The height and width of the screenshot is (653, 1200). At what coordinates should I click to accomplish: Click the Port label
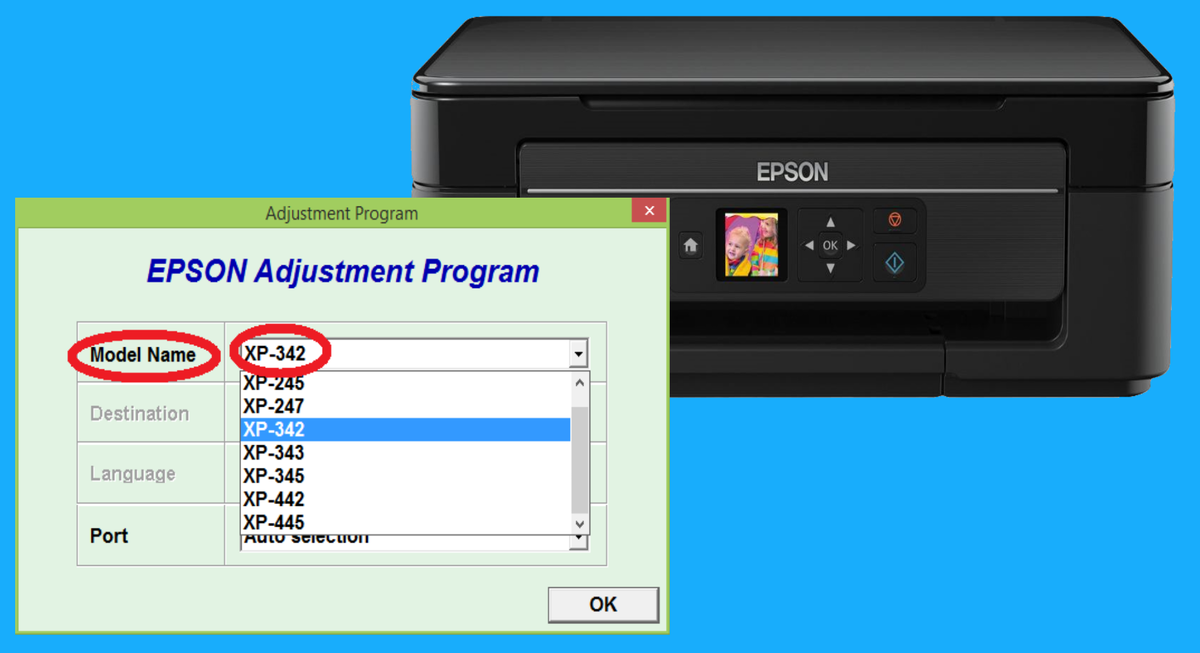click(109, 536)
